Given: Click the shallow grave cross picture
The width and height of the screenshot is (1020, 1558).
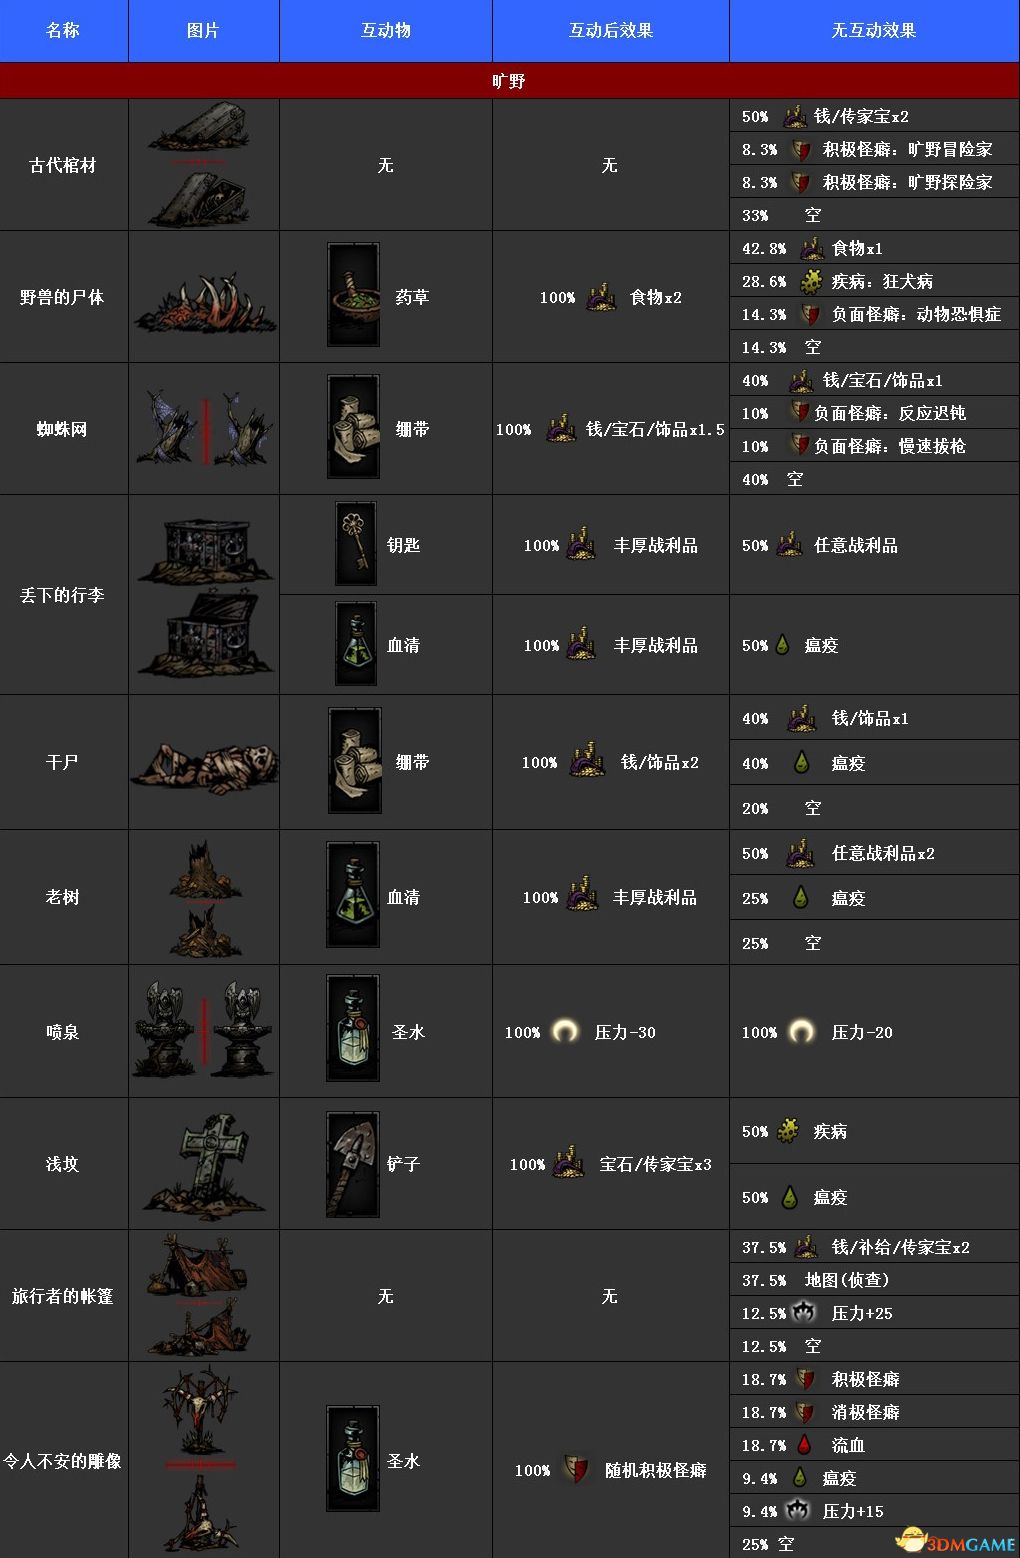Looking at the screenshot, I should [205, 1163].
